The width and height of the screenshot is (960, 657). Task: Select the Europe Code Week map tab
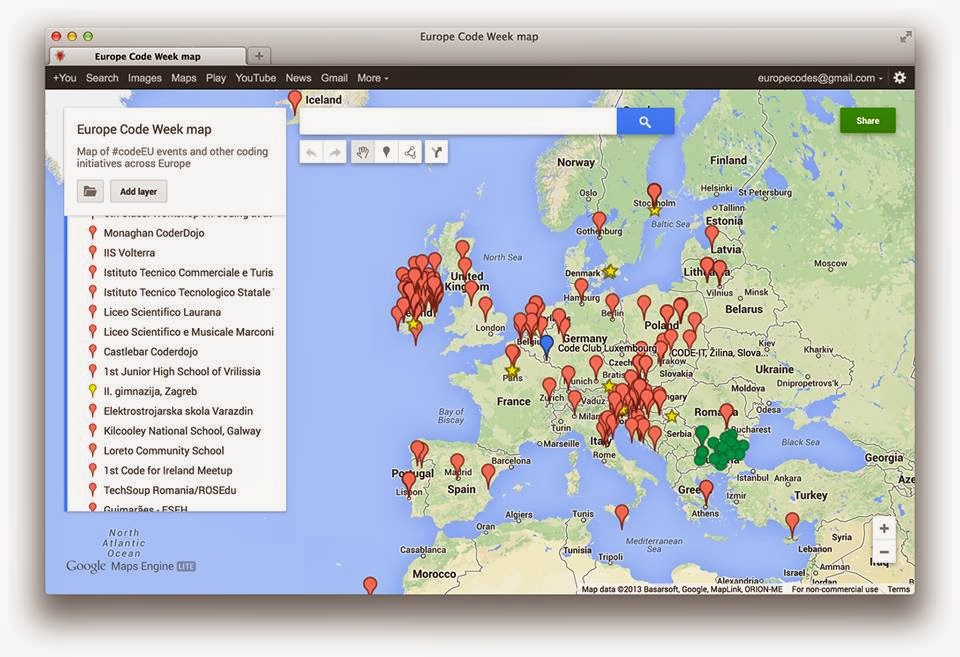148,56
